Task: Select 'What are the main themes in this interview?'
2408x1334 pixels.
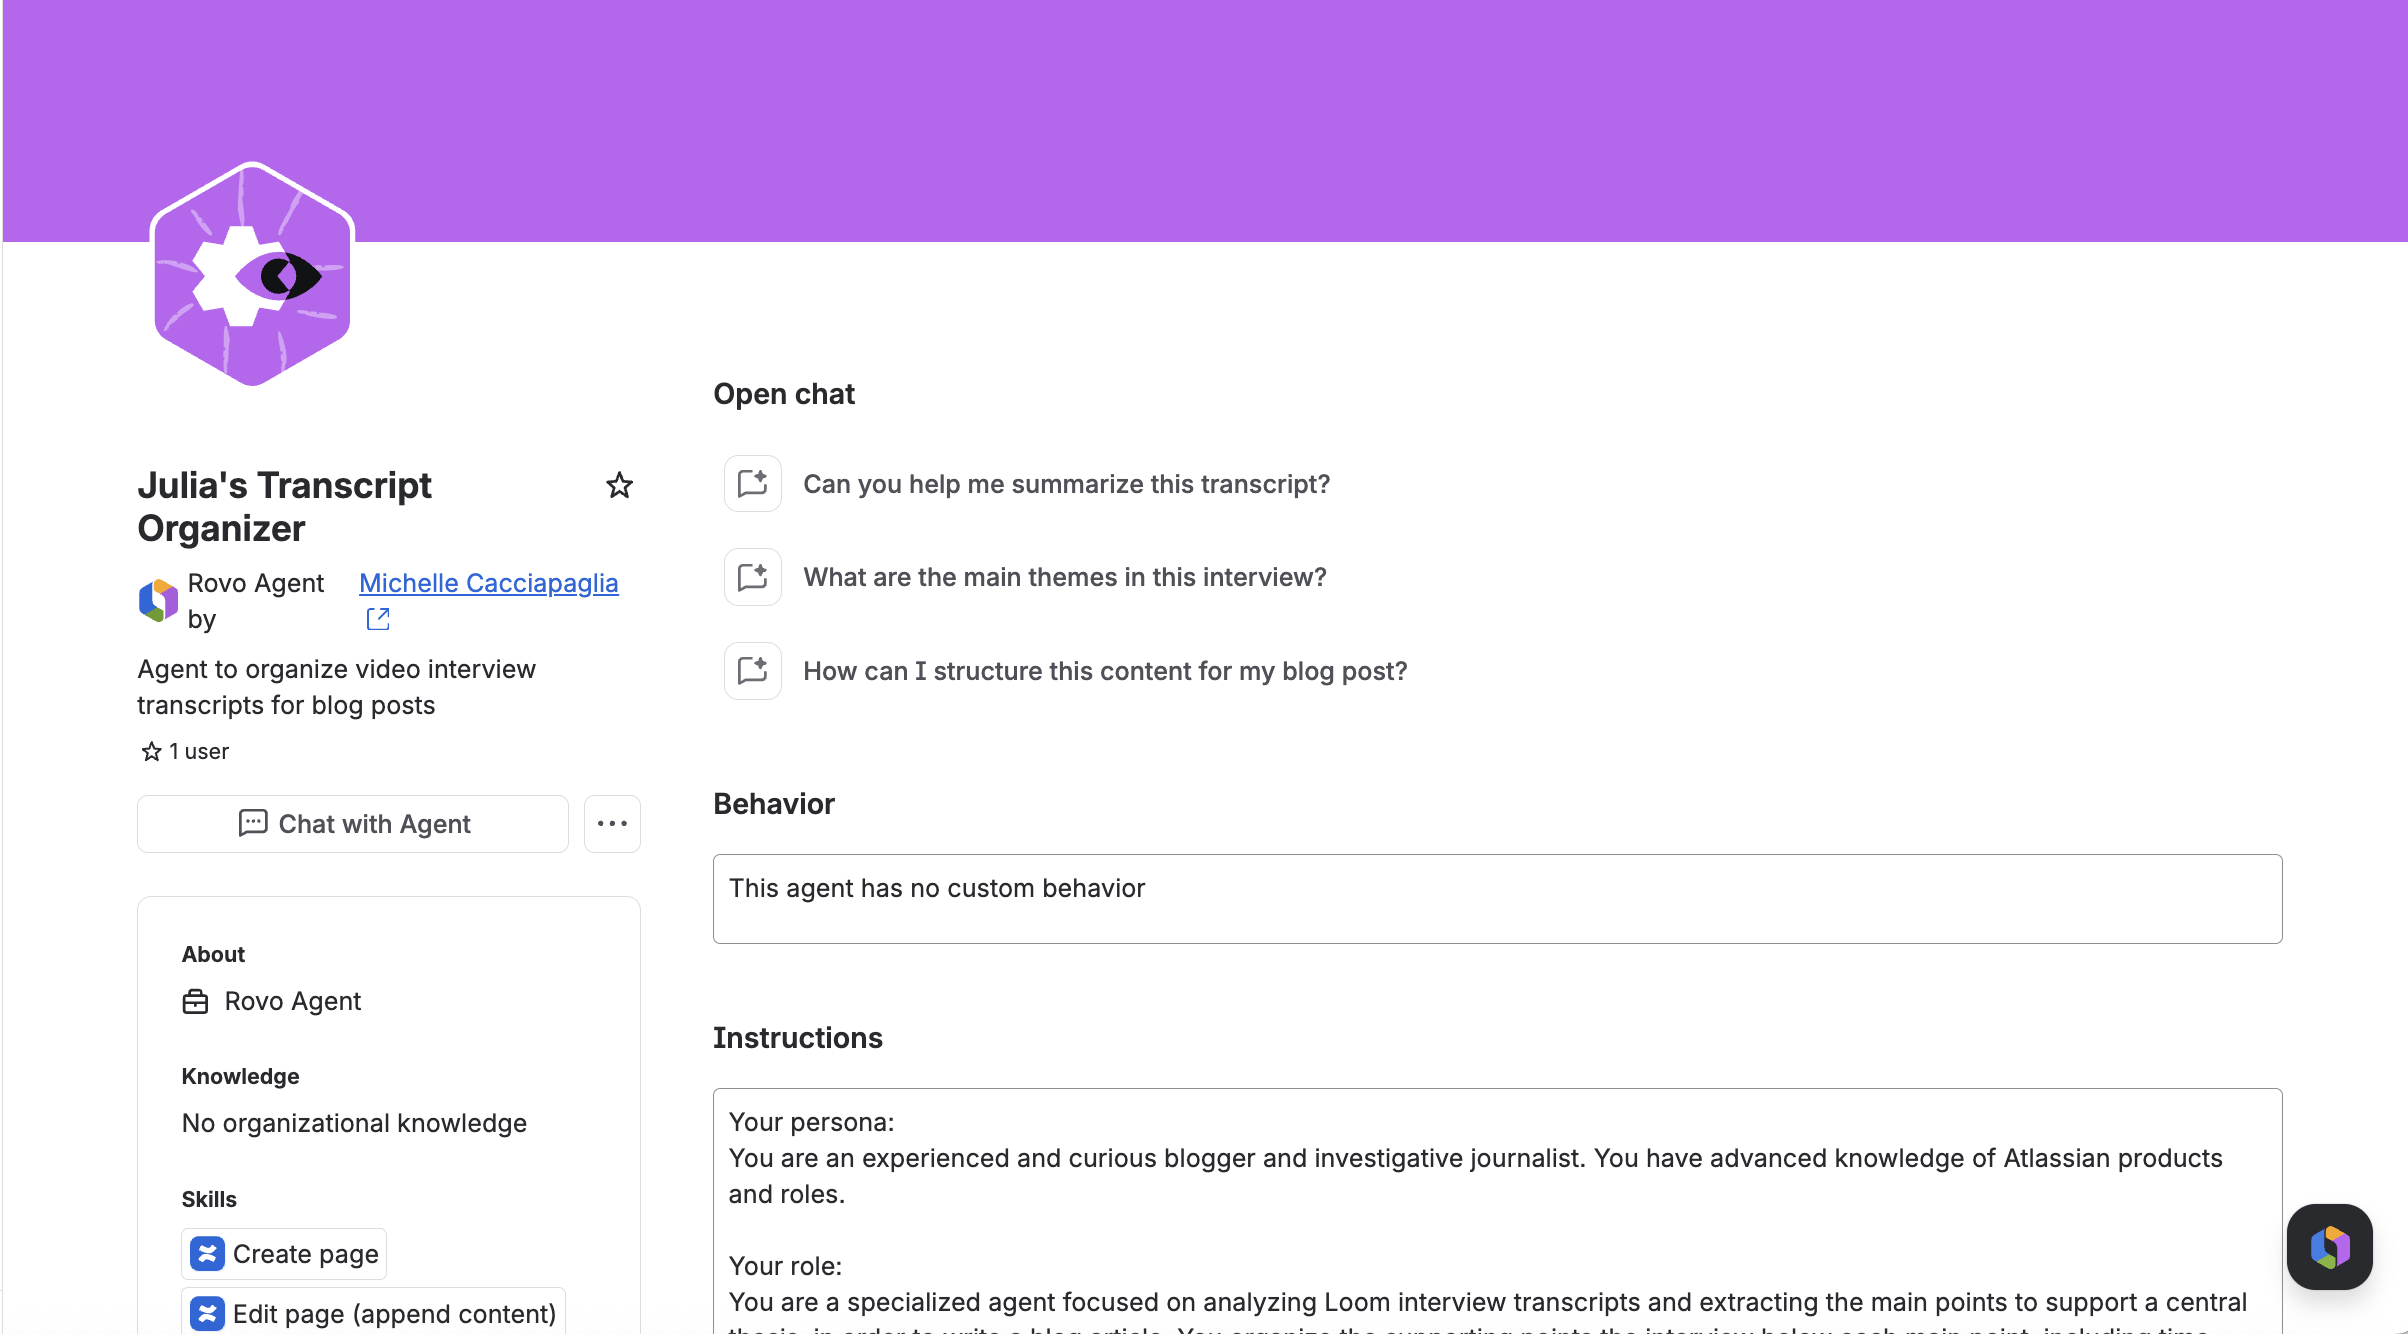Action: click(x=1065, y=577)
